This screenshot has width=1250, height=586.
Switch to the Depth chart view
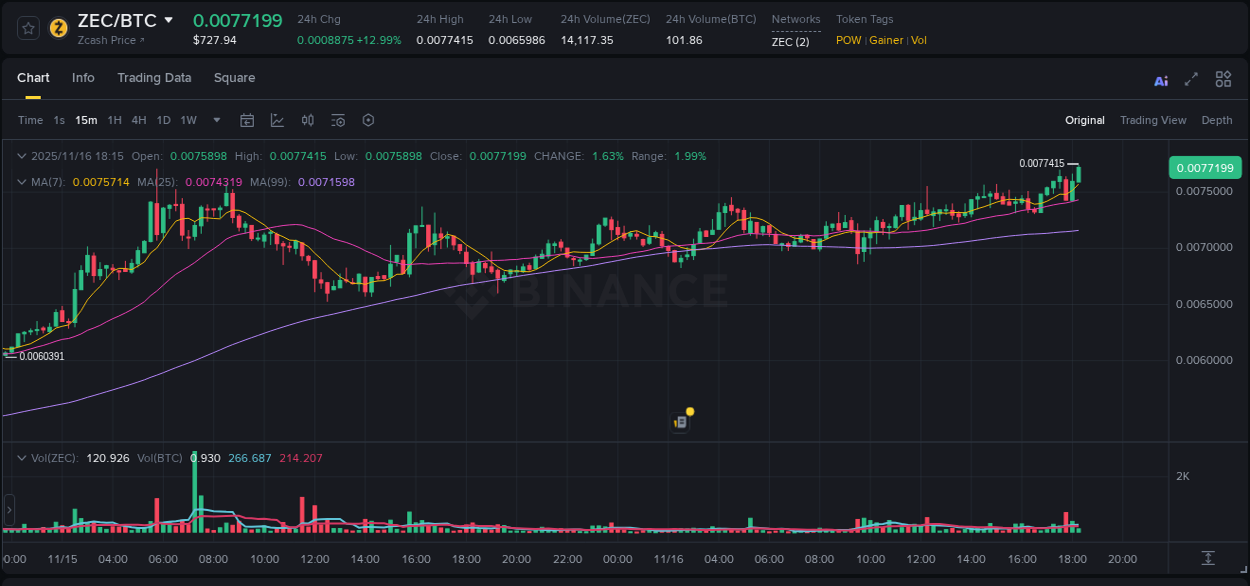click(1216, 120)
